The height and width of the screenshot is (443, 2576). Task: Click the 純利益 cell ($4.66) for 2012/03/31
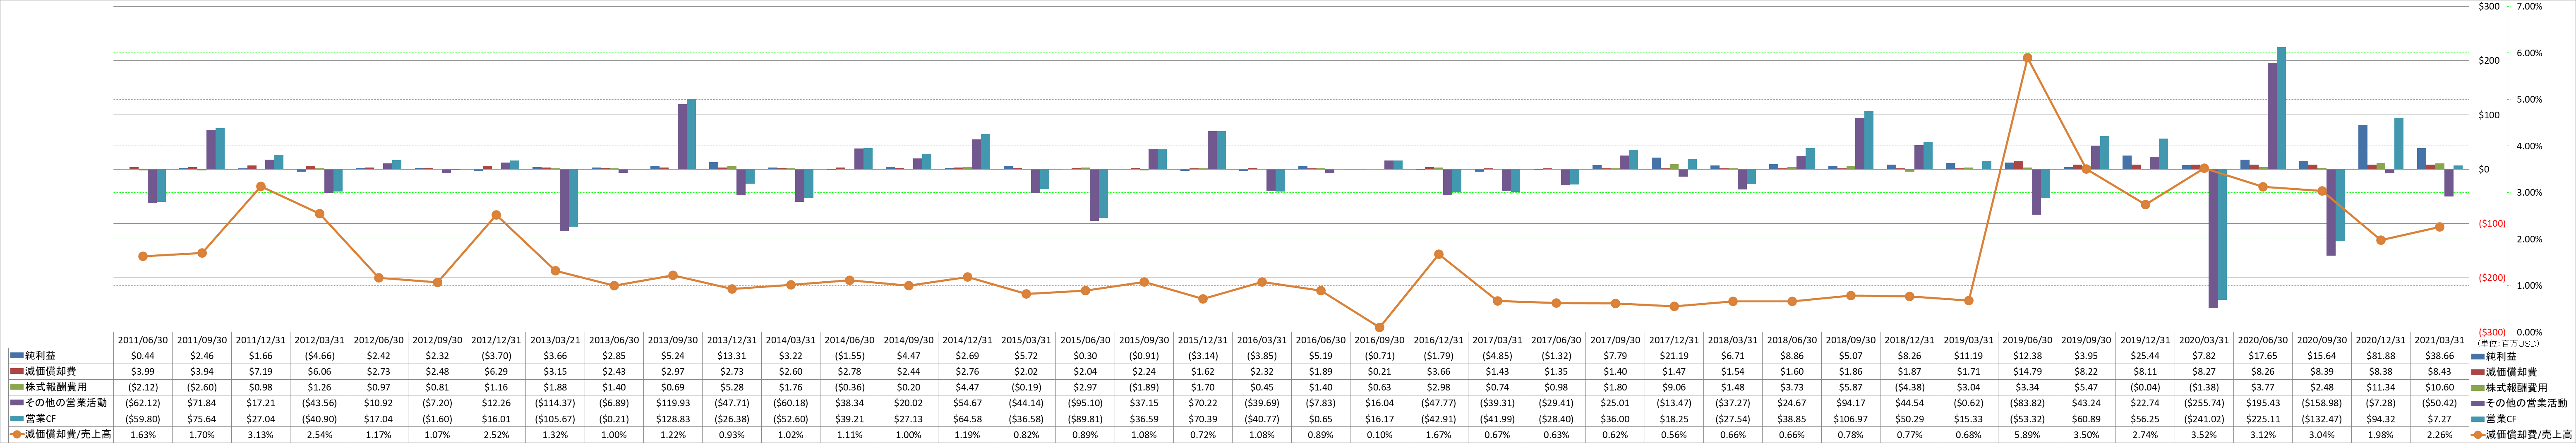pyautogui.click(x=320, y=356)
